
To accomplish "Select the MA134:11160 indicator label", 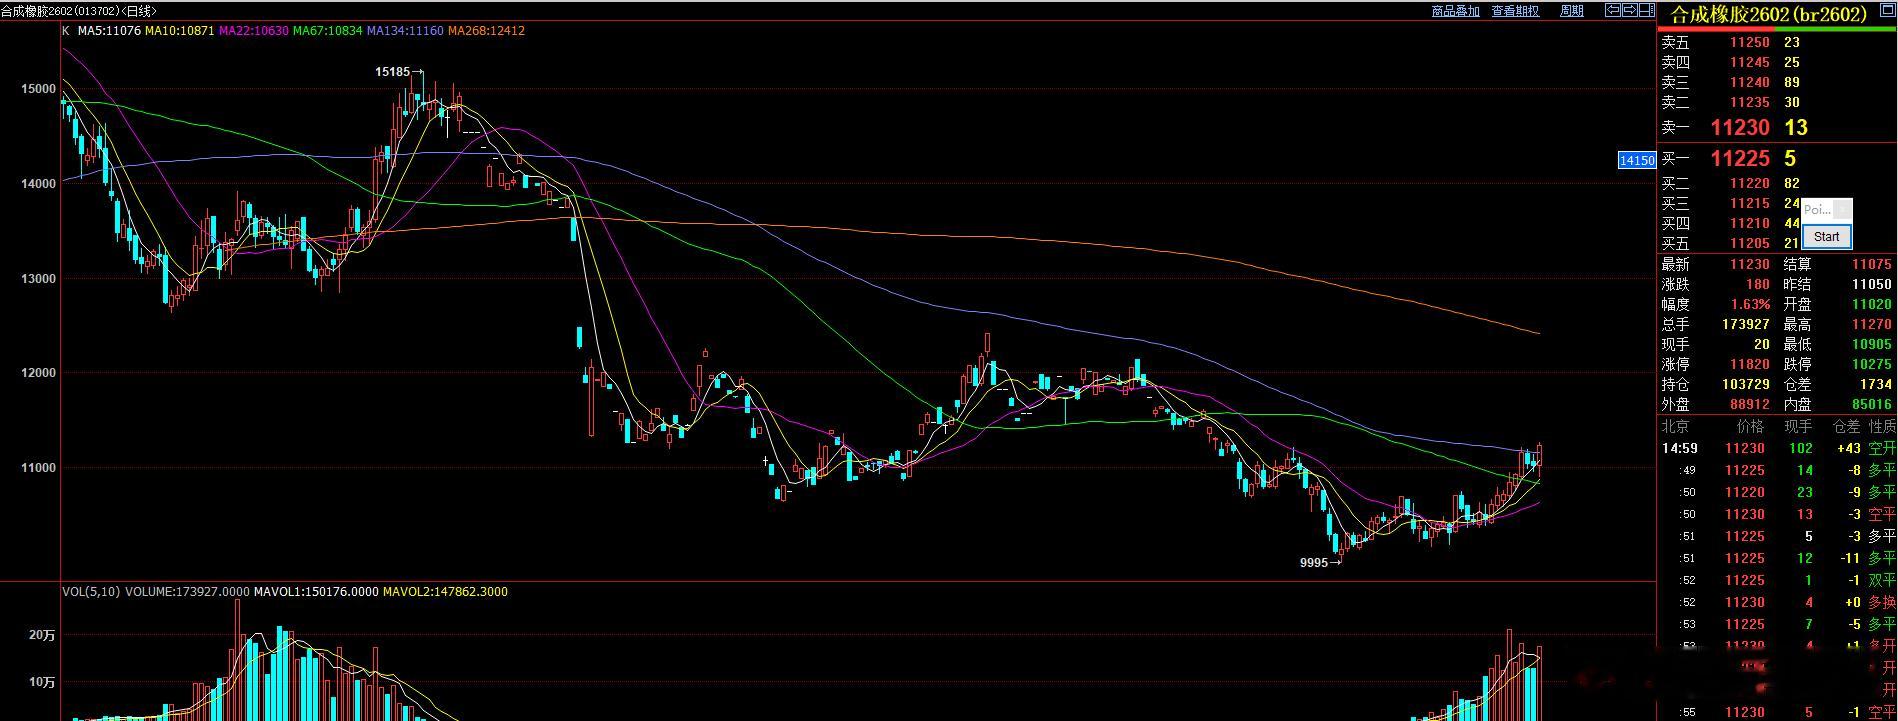I will 404,31.
